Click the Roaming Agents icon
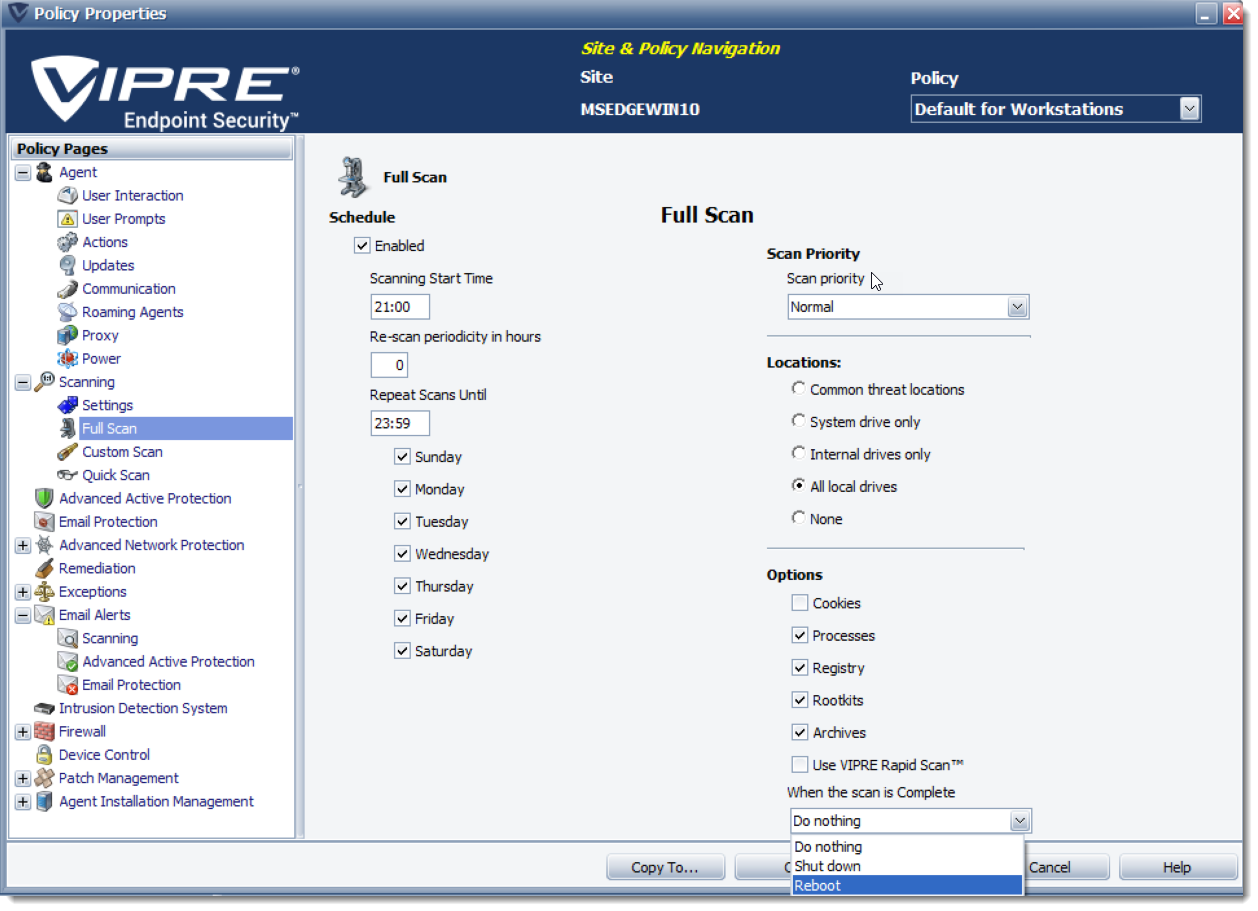The image size is (1258, 911). (x=67, y=311)
